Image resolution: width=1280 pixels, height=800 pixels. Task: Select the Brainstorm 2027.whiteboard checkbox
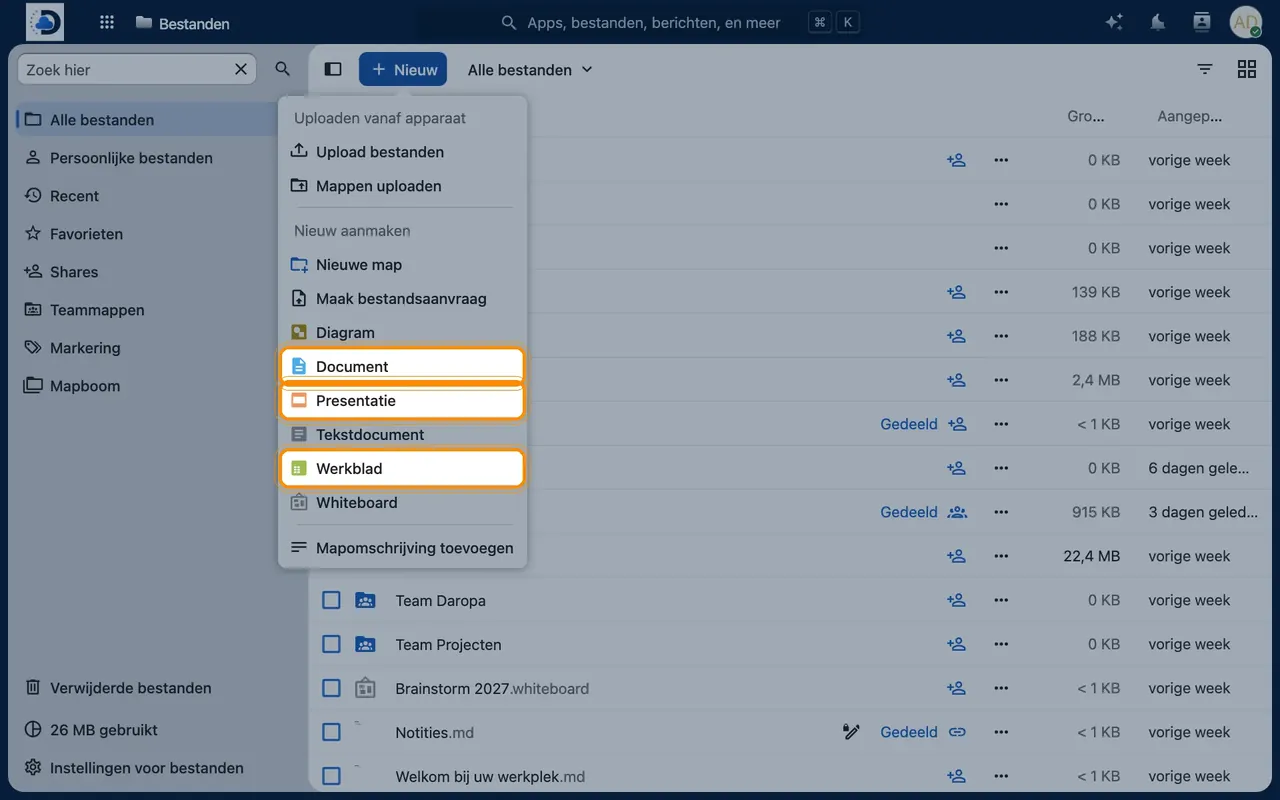pyautogui.click(x=331, y=688)
